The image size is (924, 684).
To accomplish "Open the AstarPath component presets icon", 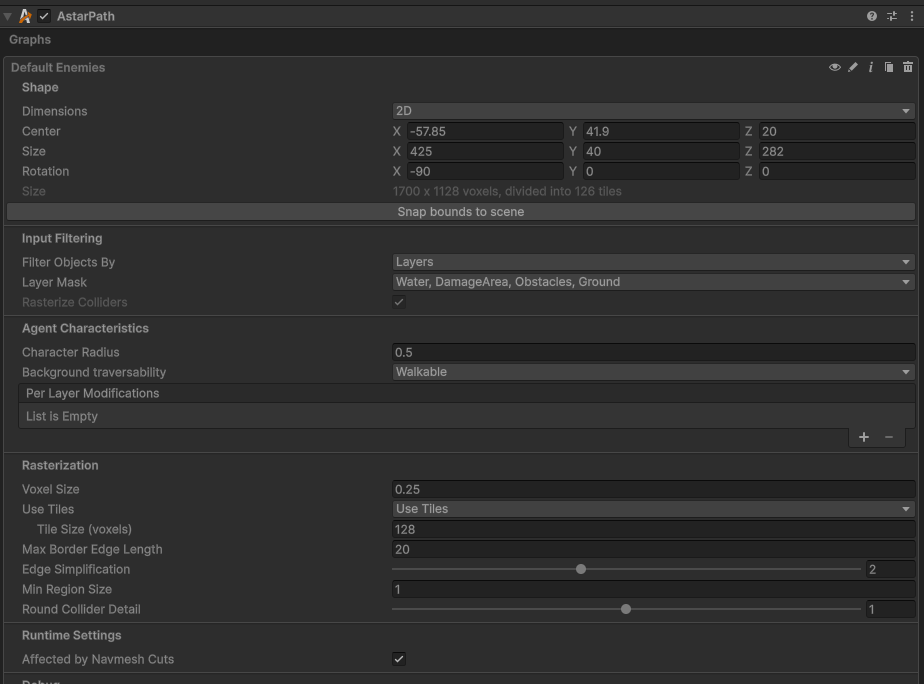I will click(892, 16).
